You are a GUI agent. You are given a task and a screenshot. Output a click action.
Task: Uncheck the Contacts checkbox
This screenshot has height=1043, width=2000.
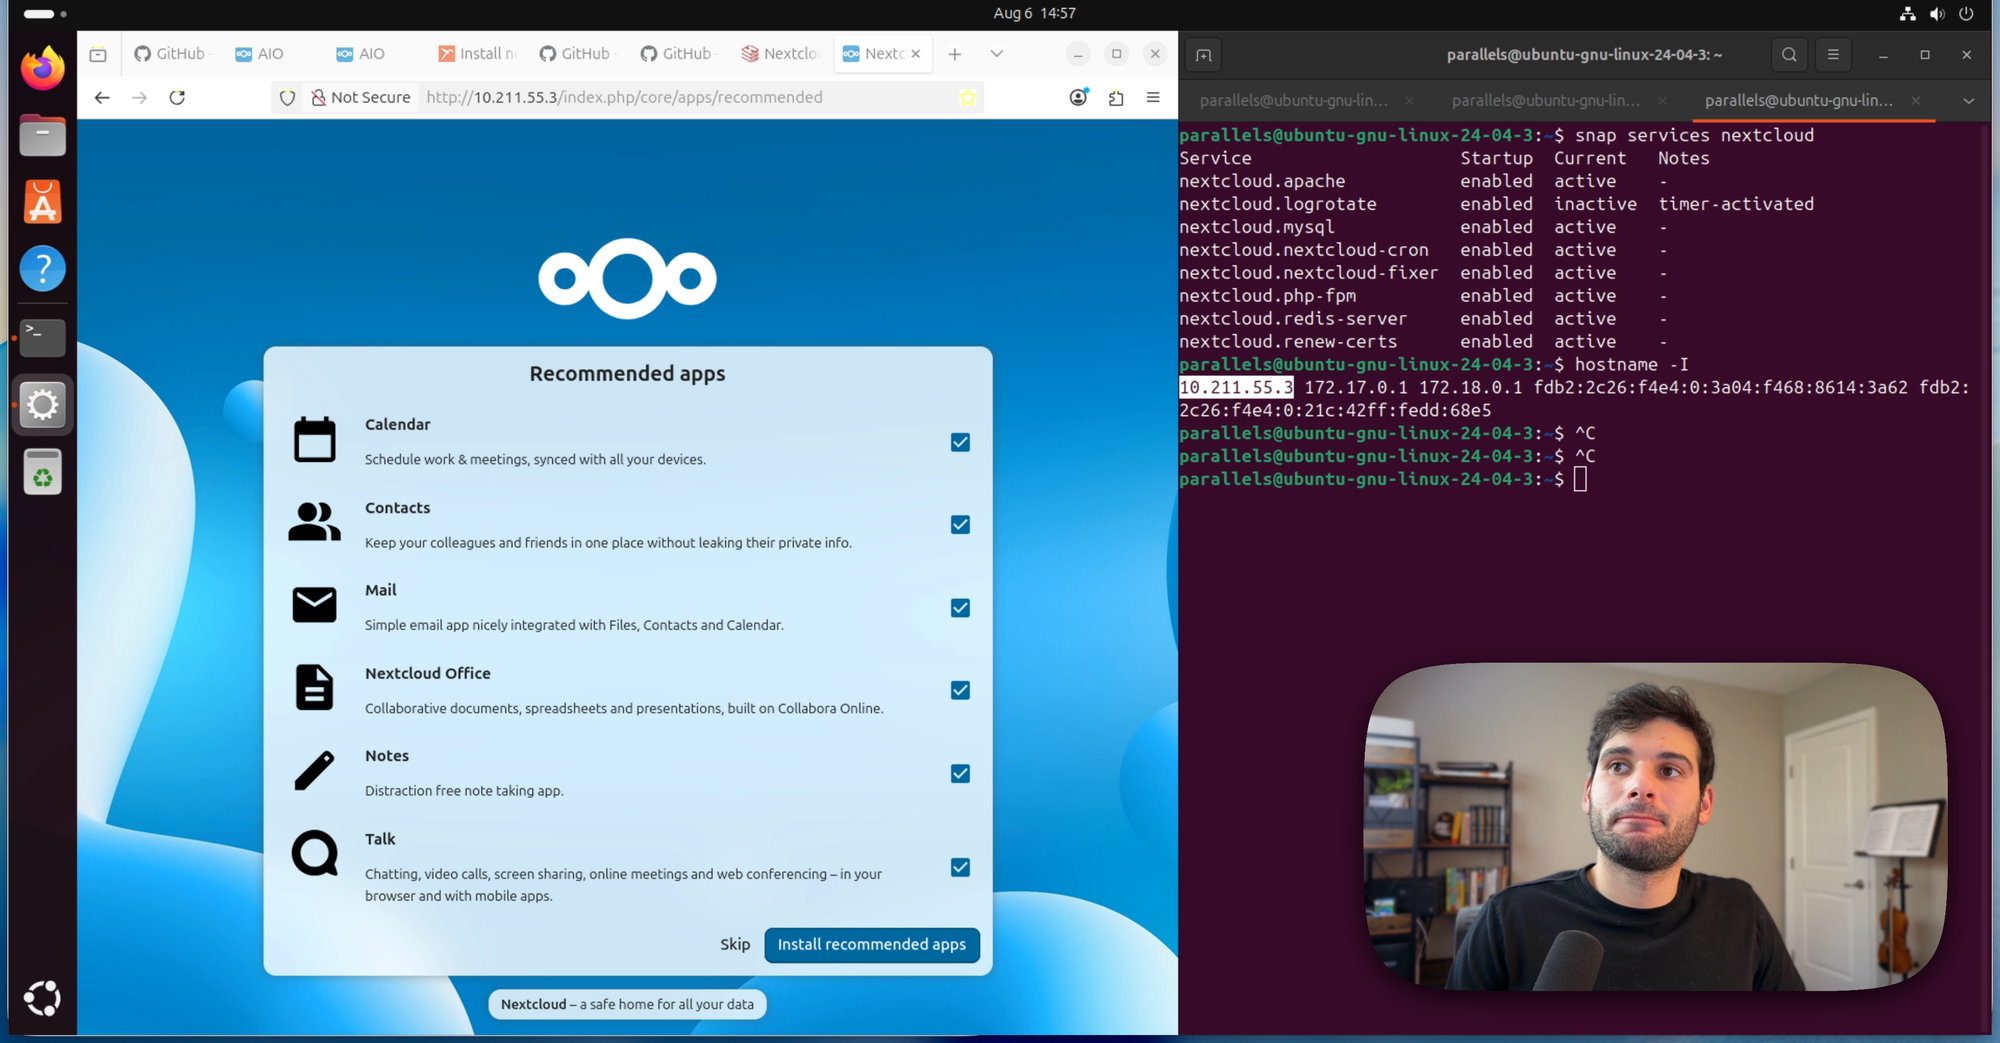(x=960, y=525)
